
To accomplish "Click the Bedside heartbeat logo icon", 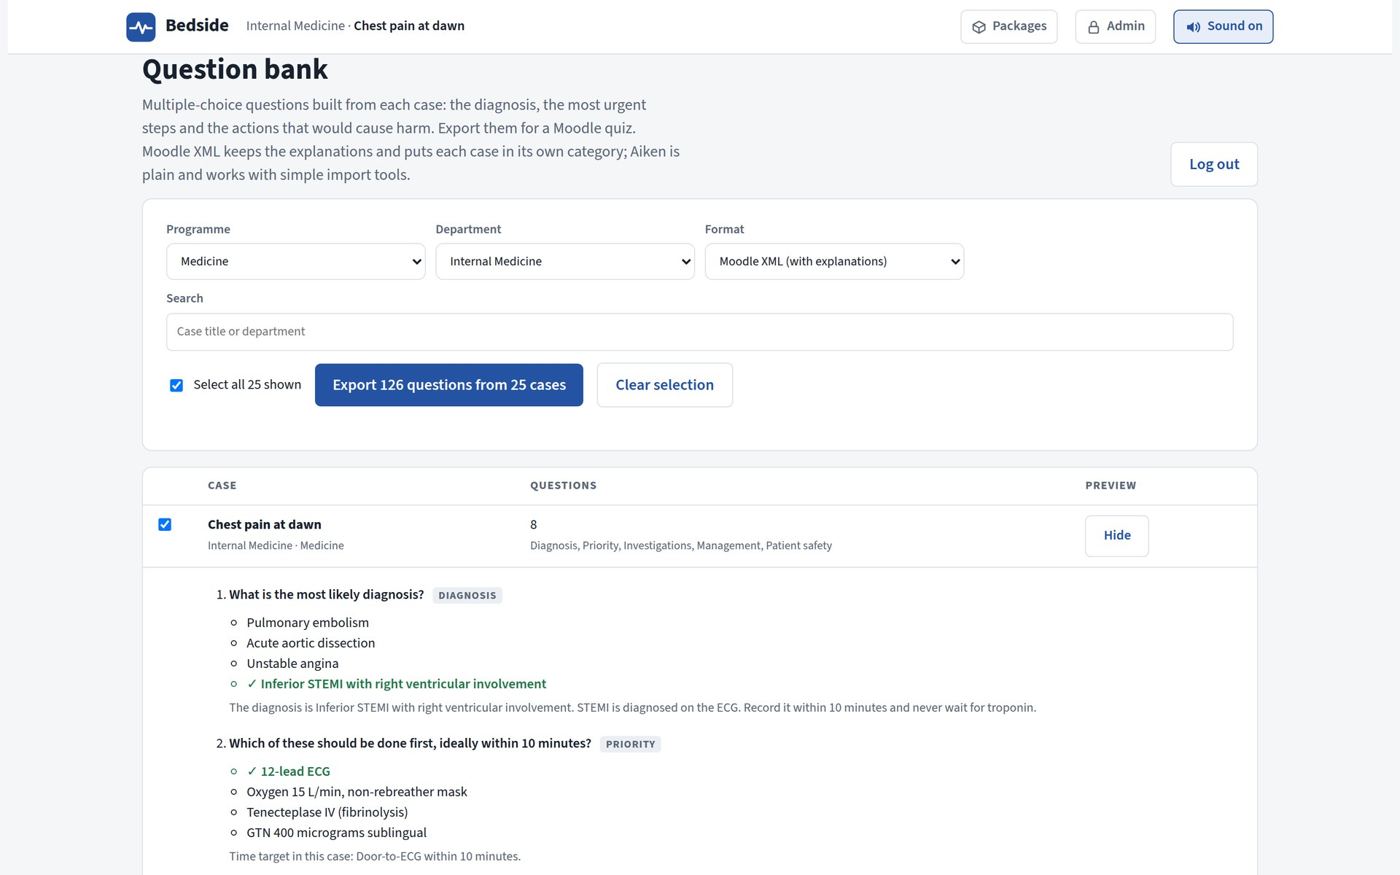I will click(141, 27).
